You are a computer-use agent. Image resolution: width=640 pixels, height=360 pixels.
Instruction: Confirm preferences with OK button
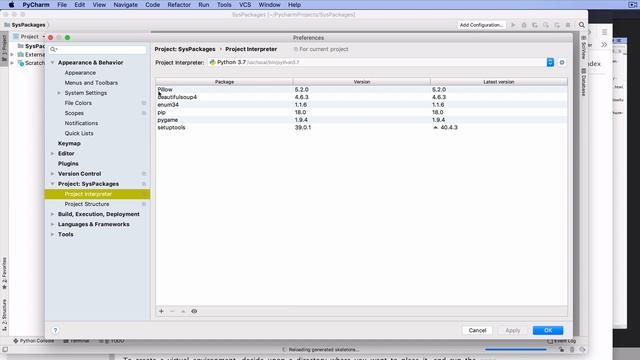548,330
